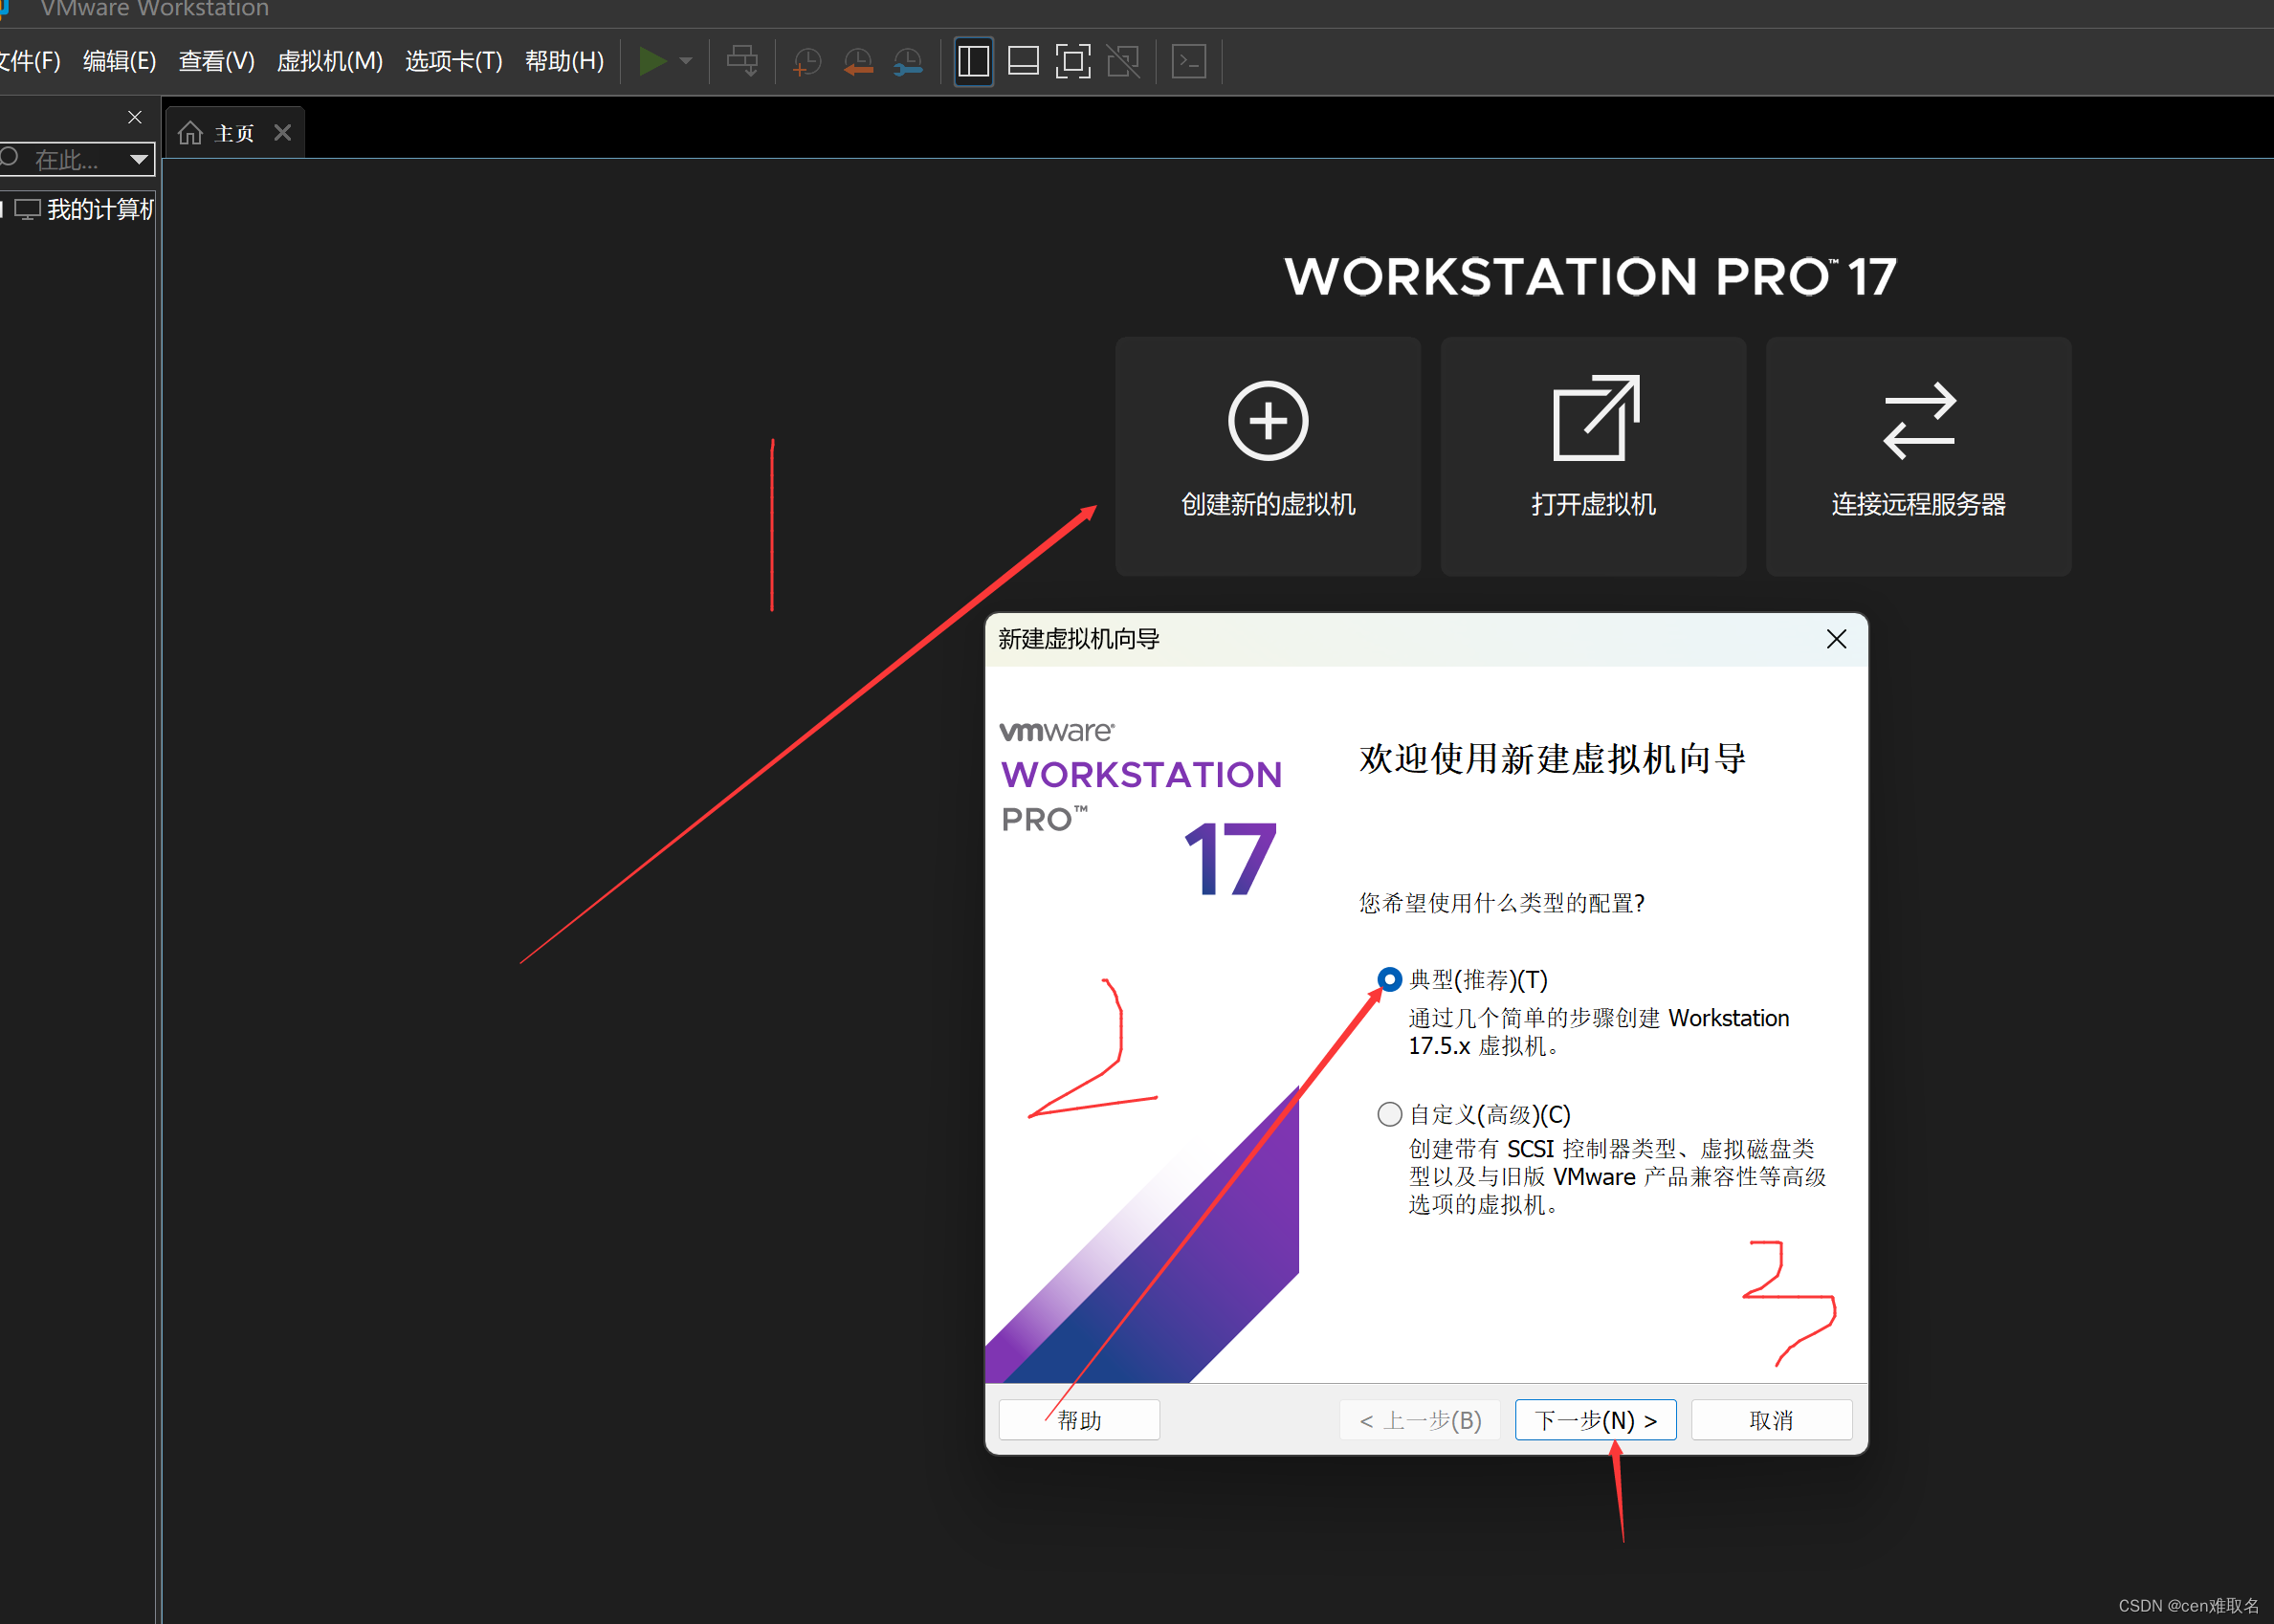Select 我的计算机 in library tree
The height and width of the screenshot is (1624, 2274).
[x=100, y=210]
